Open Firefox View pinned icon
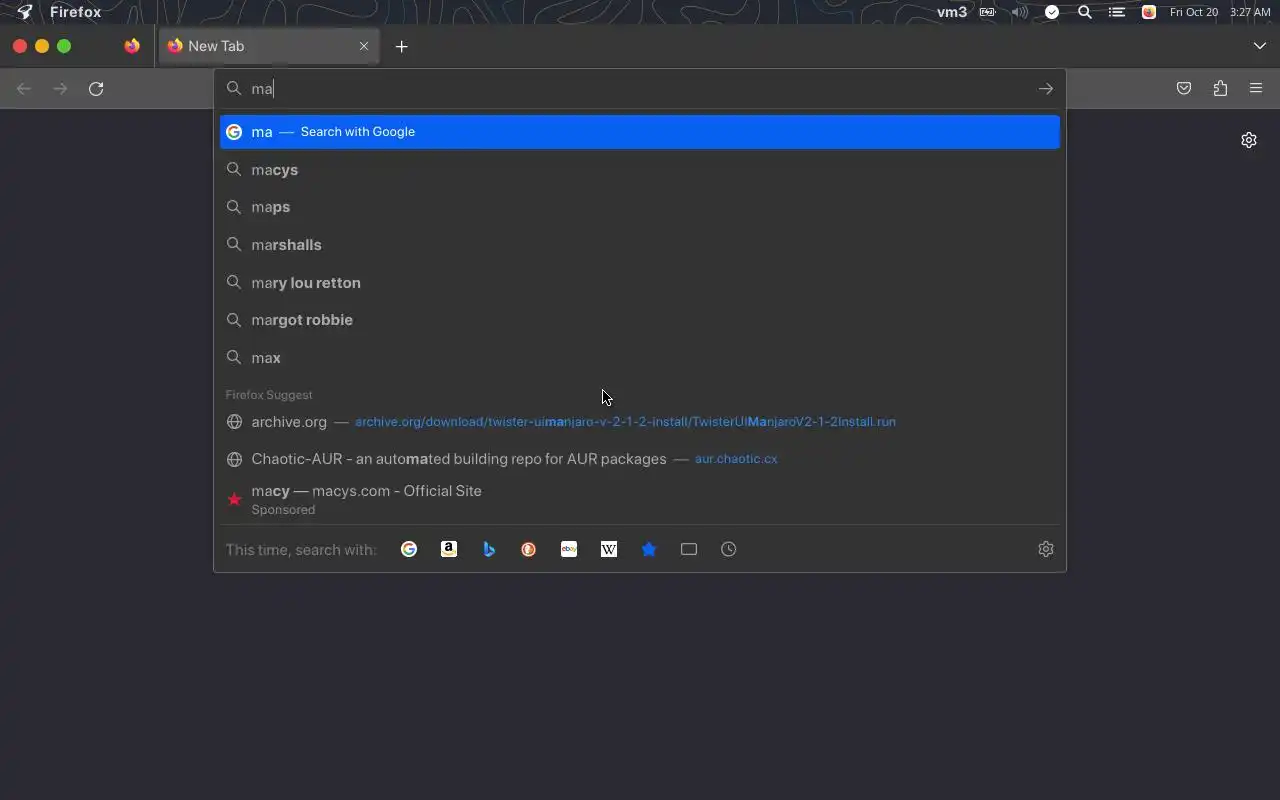Viewport: 1280px width, 800px height. pyautogui.click(x=132, y=46)
